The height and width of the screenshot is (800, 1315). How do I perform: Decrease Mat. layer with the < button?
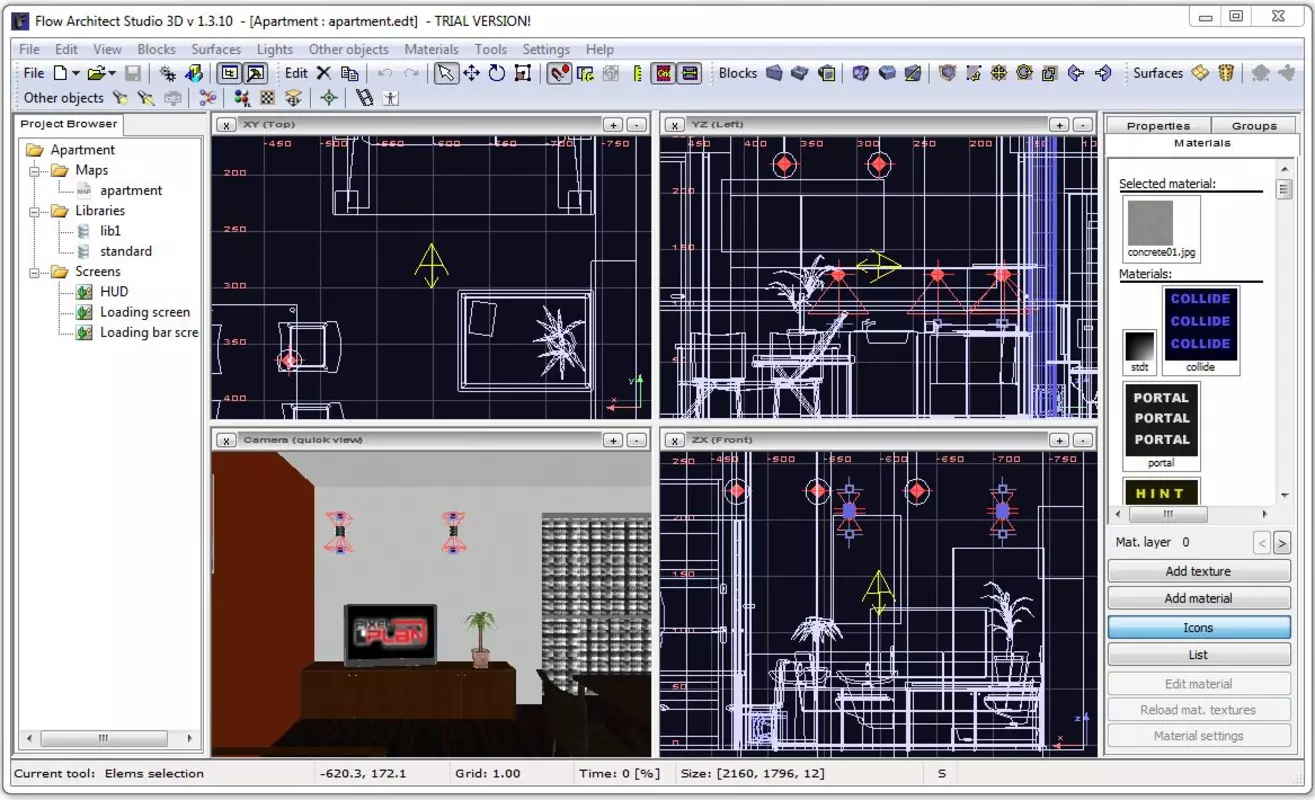point(1263,542)
